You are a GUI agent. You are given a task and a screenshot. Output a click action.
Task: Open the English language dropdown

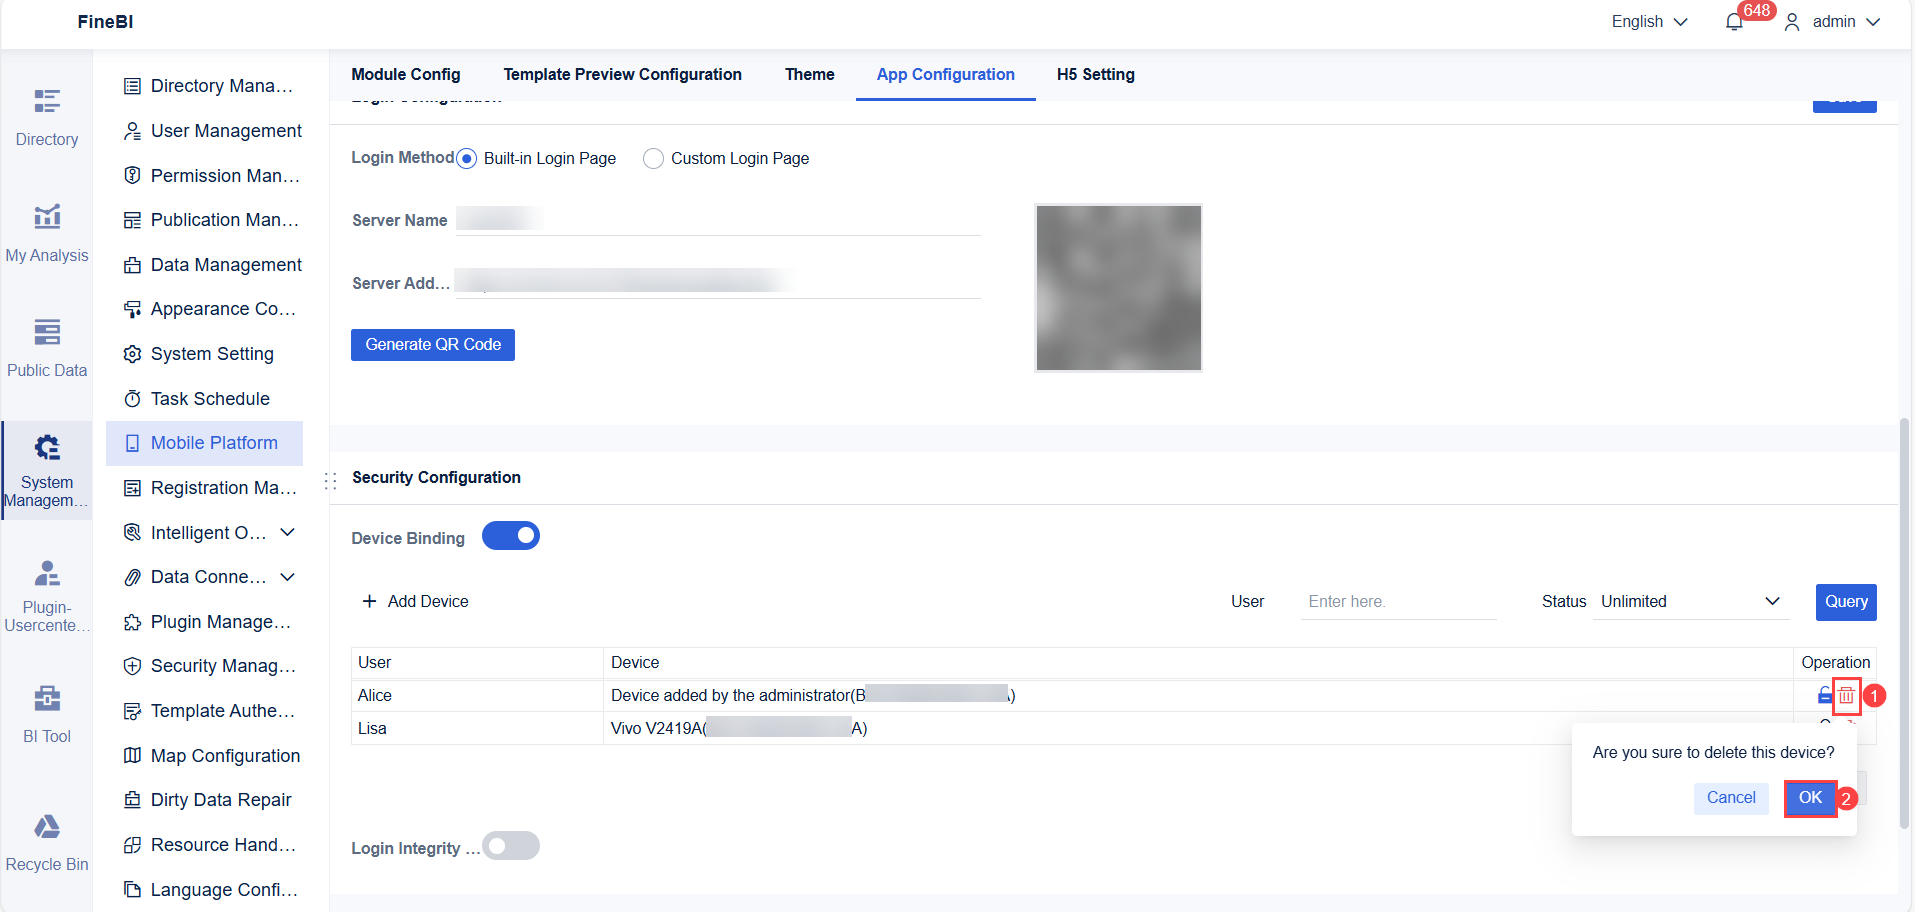1649,22
